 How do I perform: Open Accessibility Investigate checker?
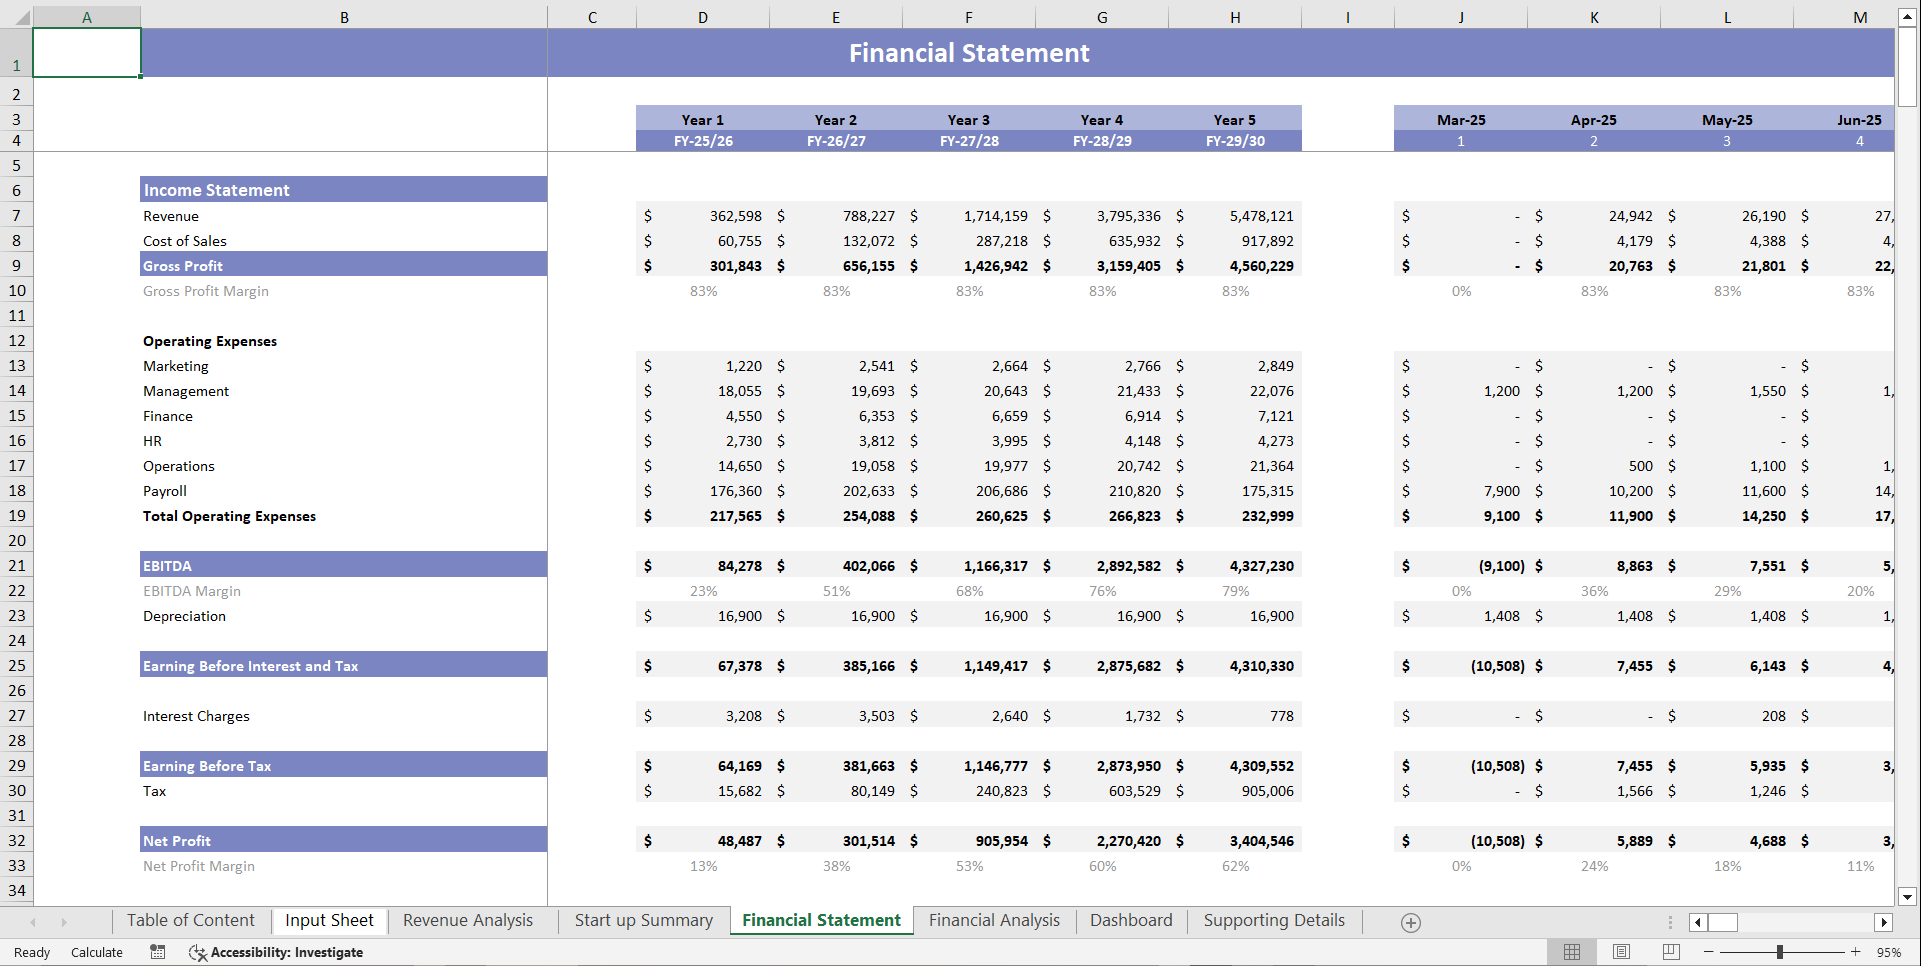[276, 952]
